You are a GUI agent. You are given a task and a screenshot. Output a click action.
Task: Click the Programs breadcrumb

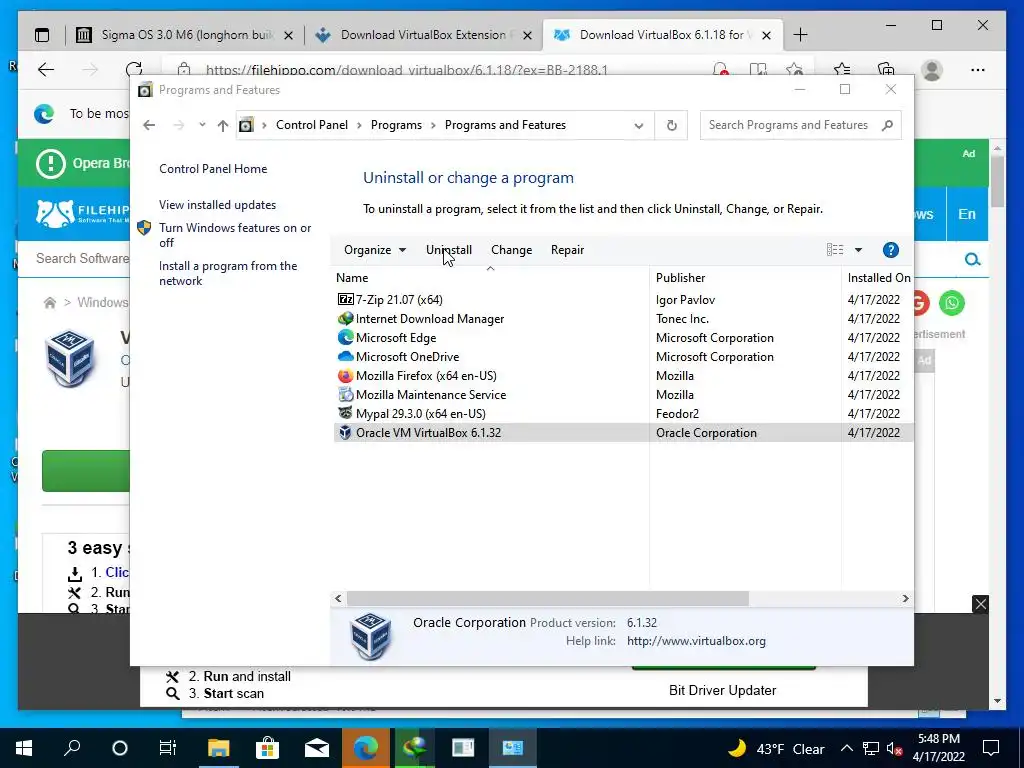(x=396, y=125)
